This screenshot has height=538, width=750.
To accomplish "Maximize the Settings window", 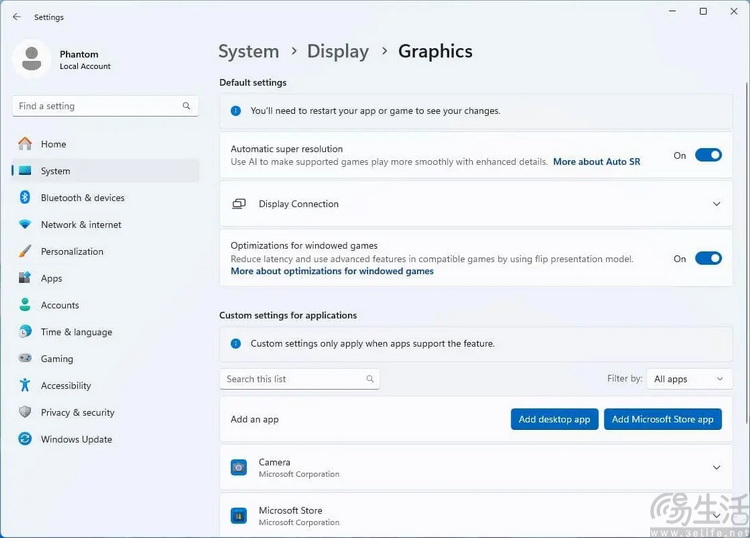I will [703, 11].
